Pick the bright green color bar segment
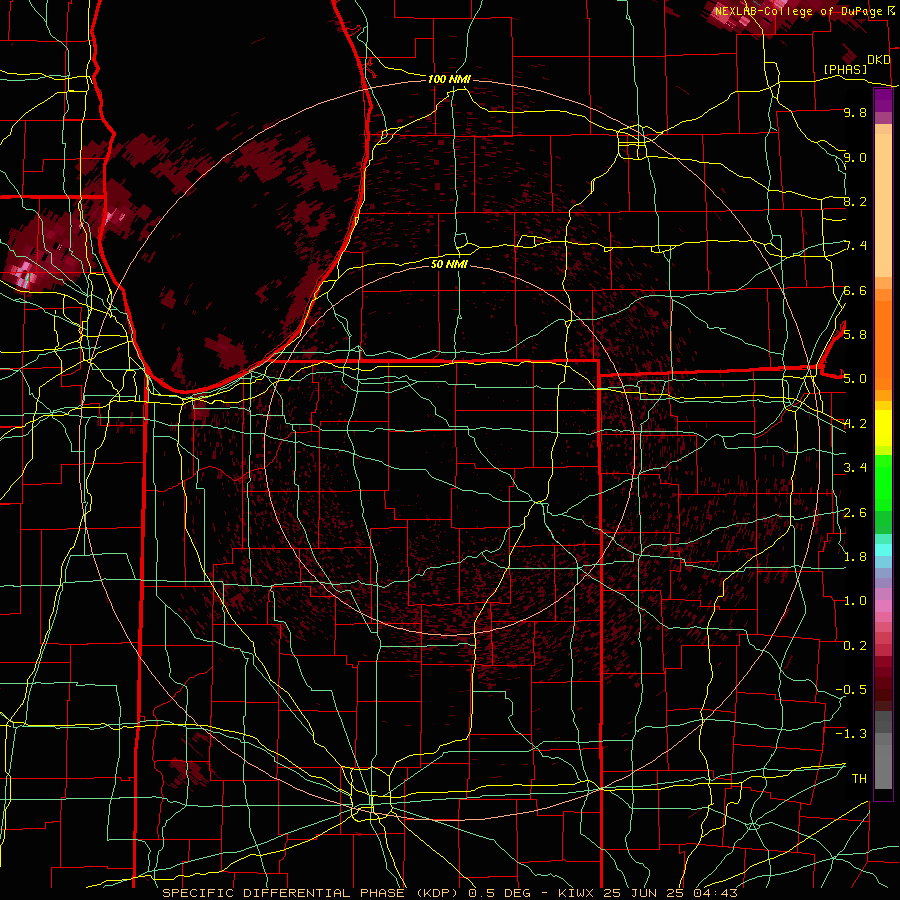 coord(883,484)
